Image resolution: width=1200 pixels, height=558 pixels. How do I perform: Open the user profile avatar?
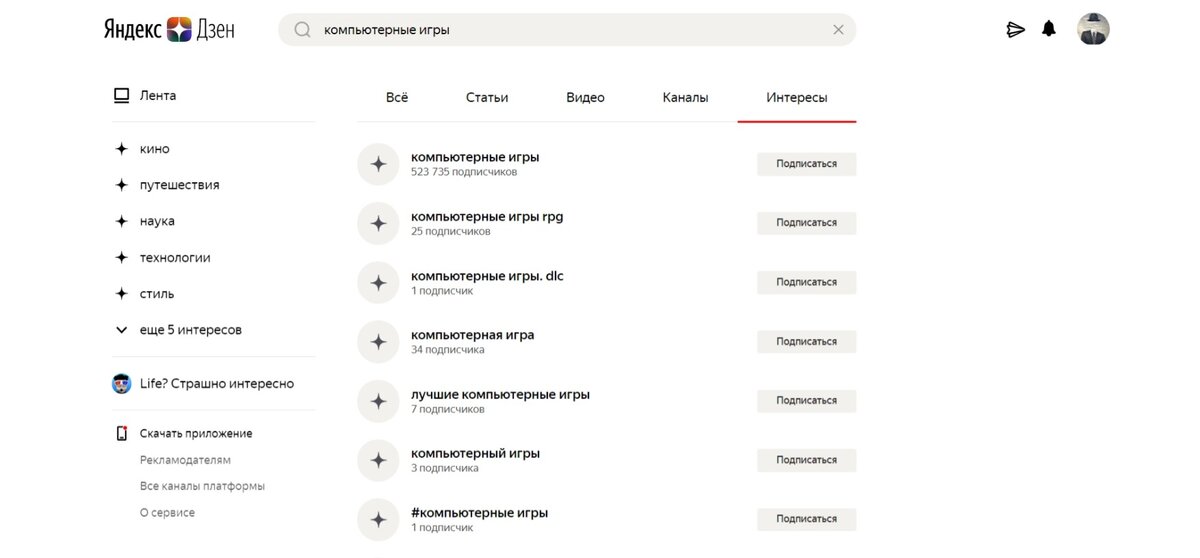coord(1093,29)
